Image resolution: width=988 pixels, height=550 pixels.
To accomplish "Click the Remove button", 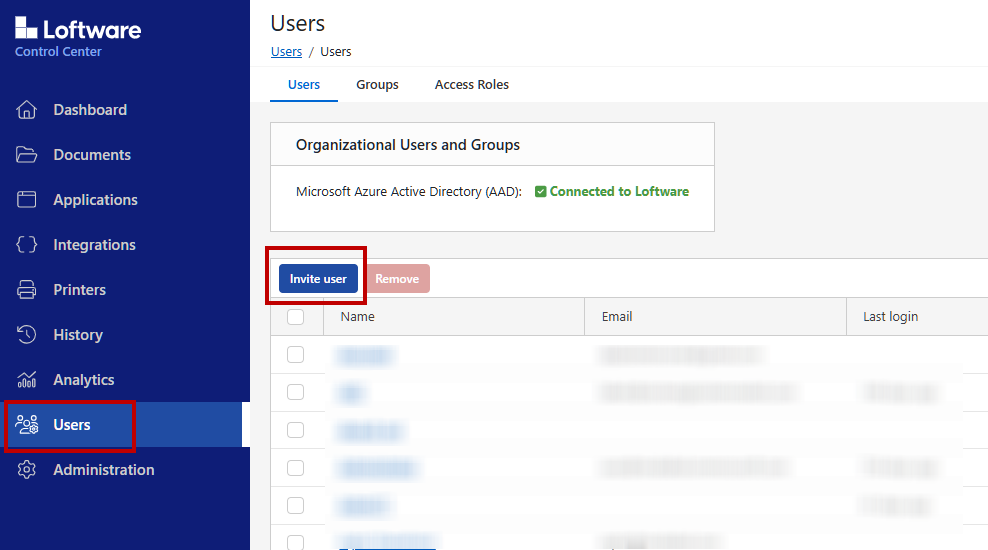I will click(x=397, y=278).
